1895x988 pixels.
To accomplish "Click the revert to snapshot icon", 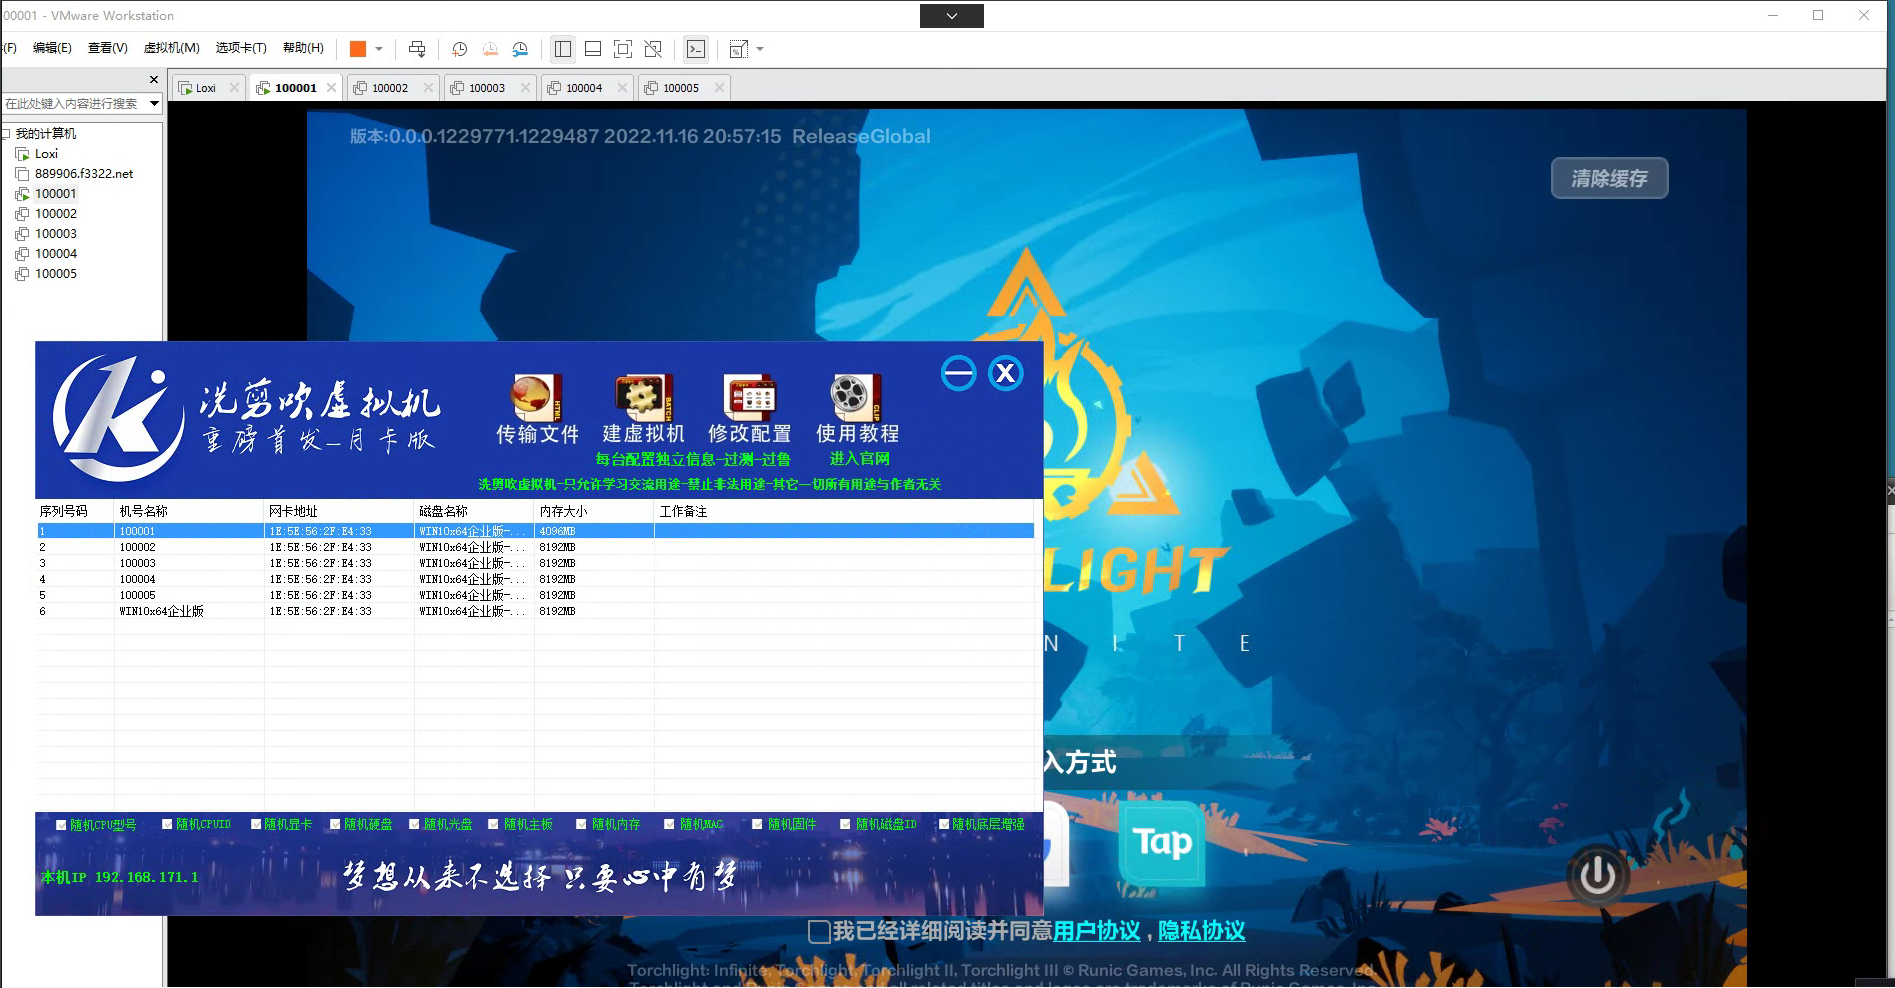I will (490, 49).
